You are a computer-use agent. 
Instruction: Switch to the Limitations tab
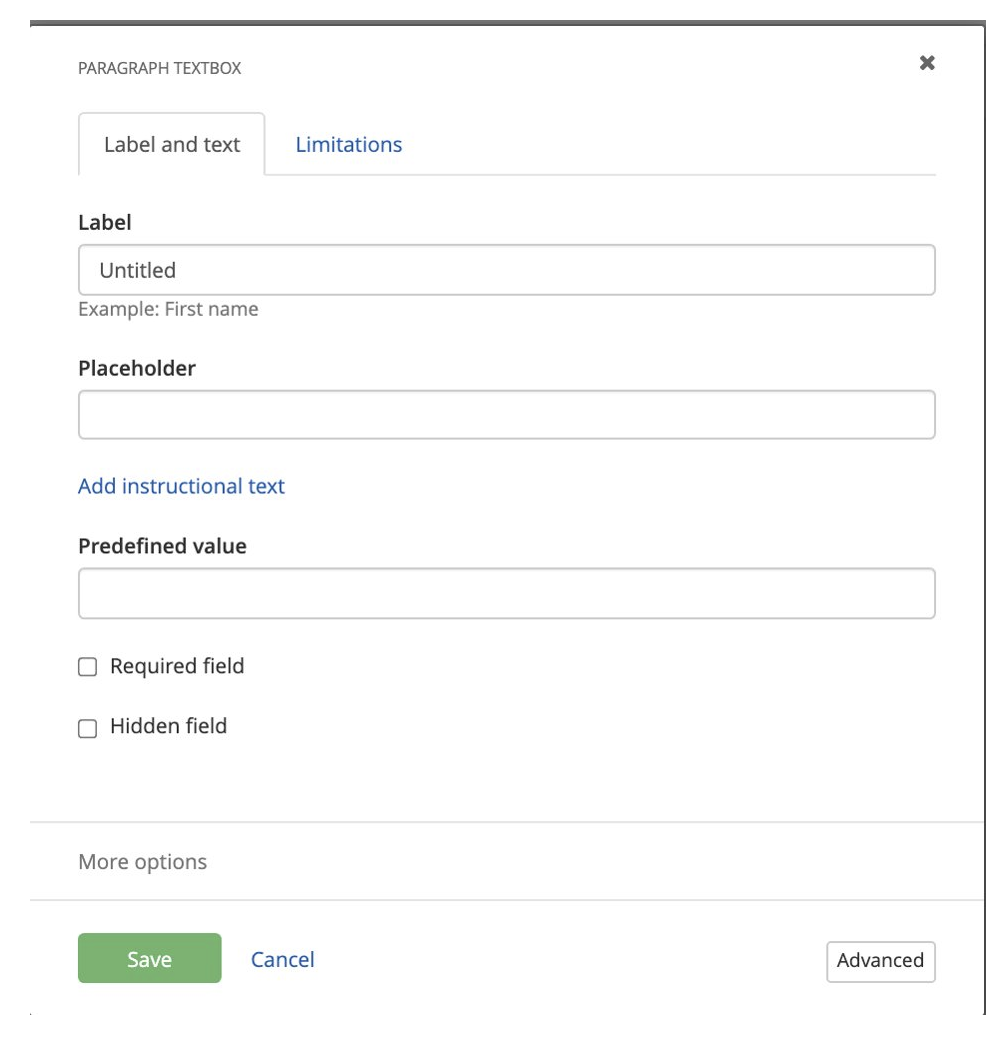click(x=349, y=145)
